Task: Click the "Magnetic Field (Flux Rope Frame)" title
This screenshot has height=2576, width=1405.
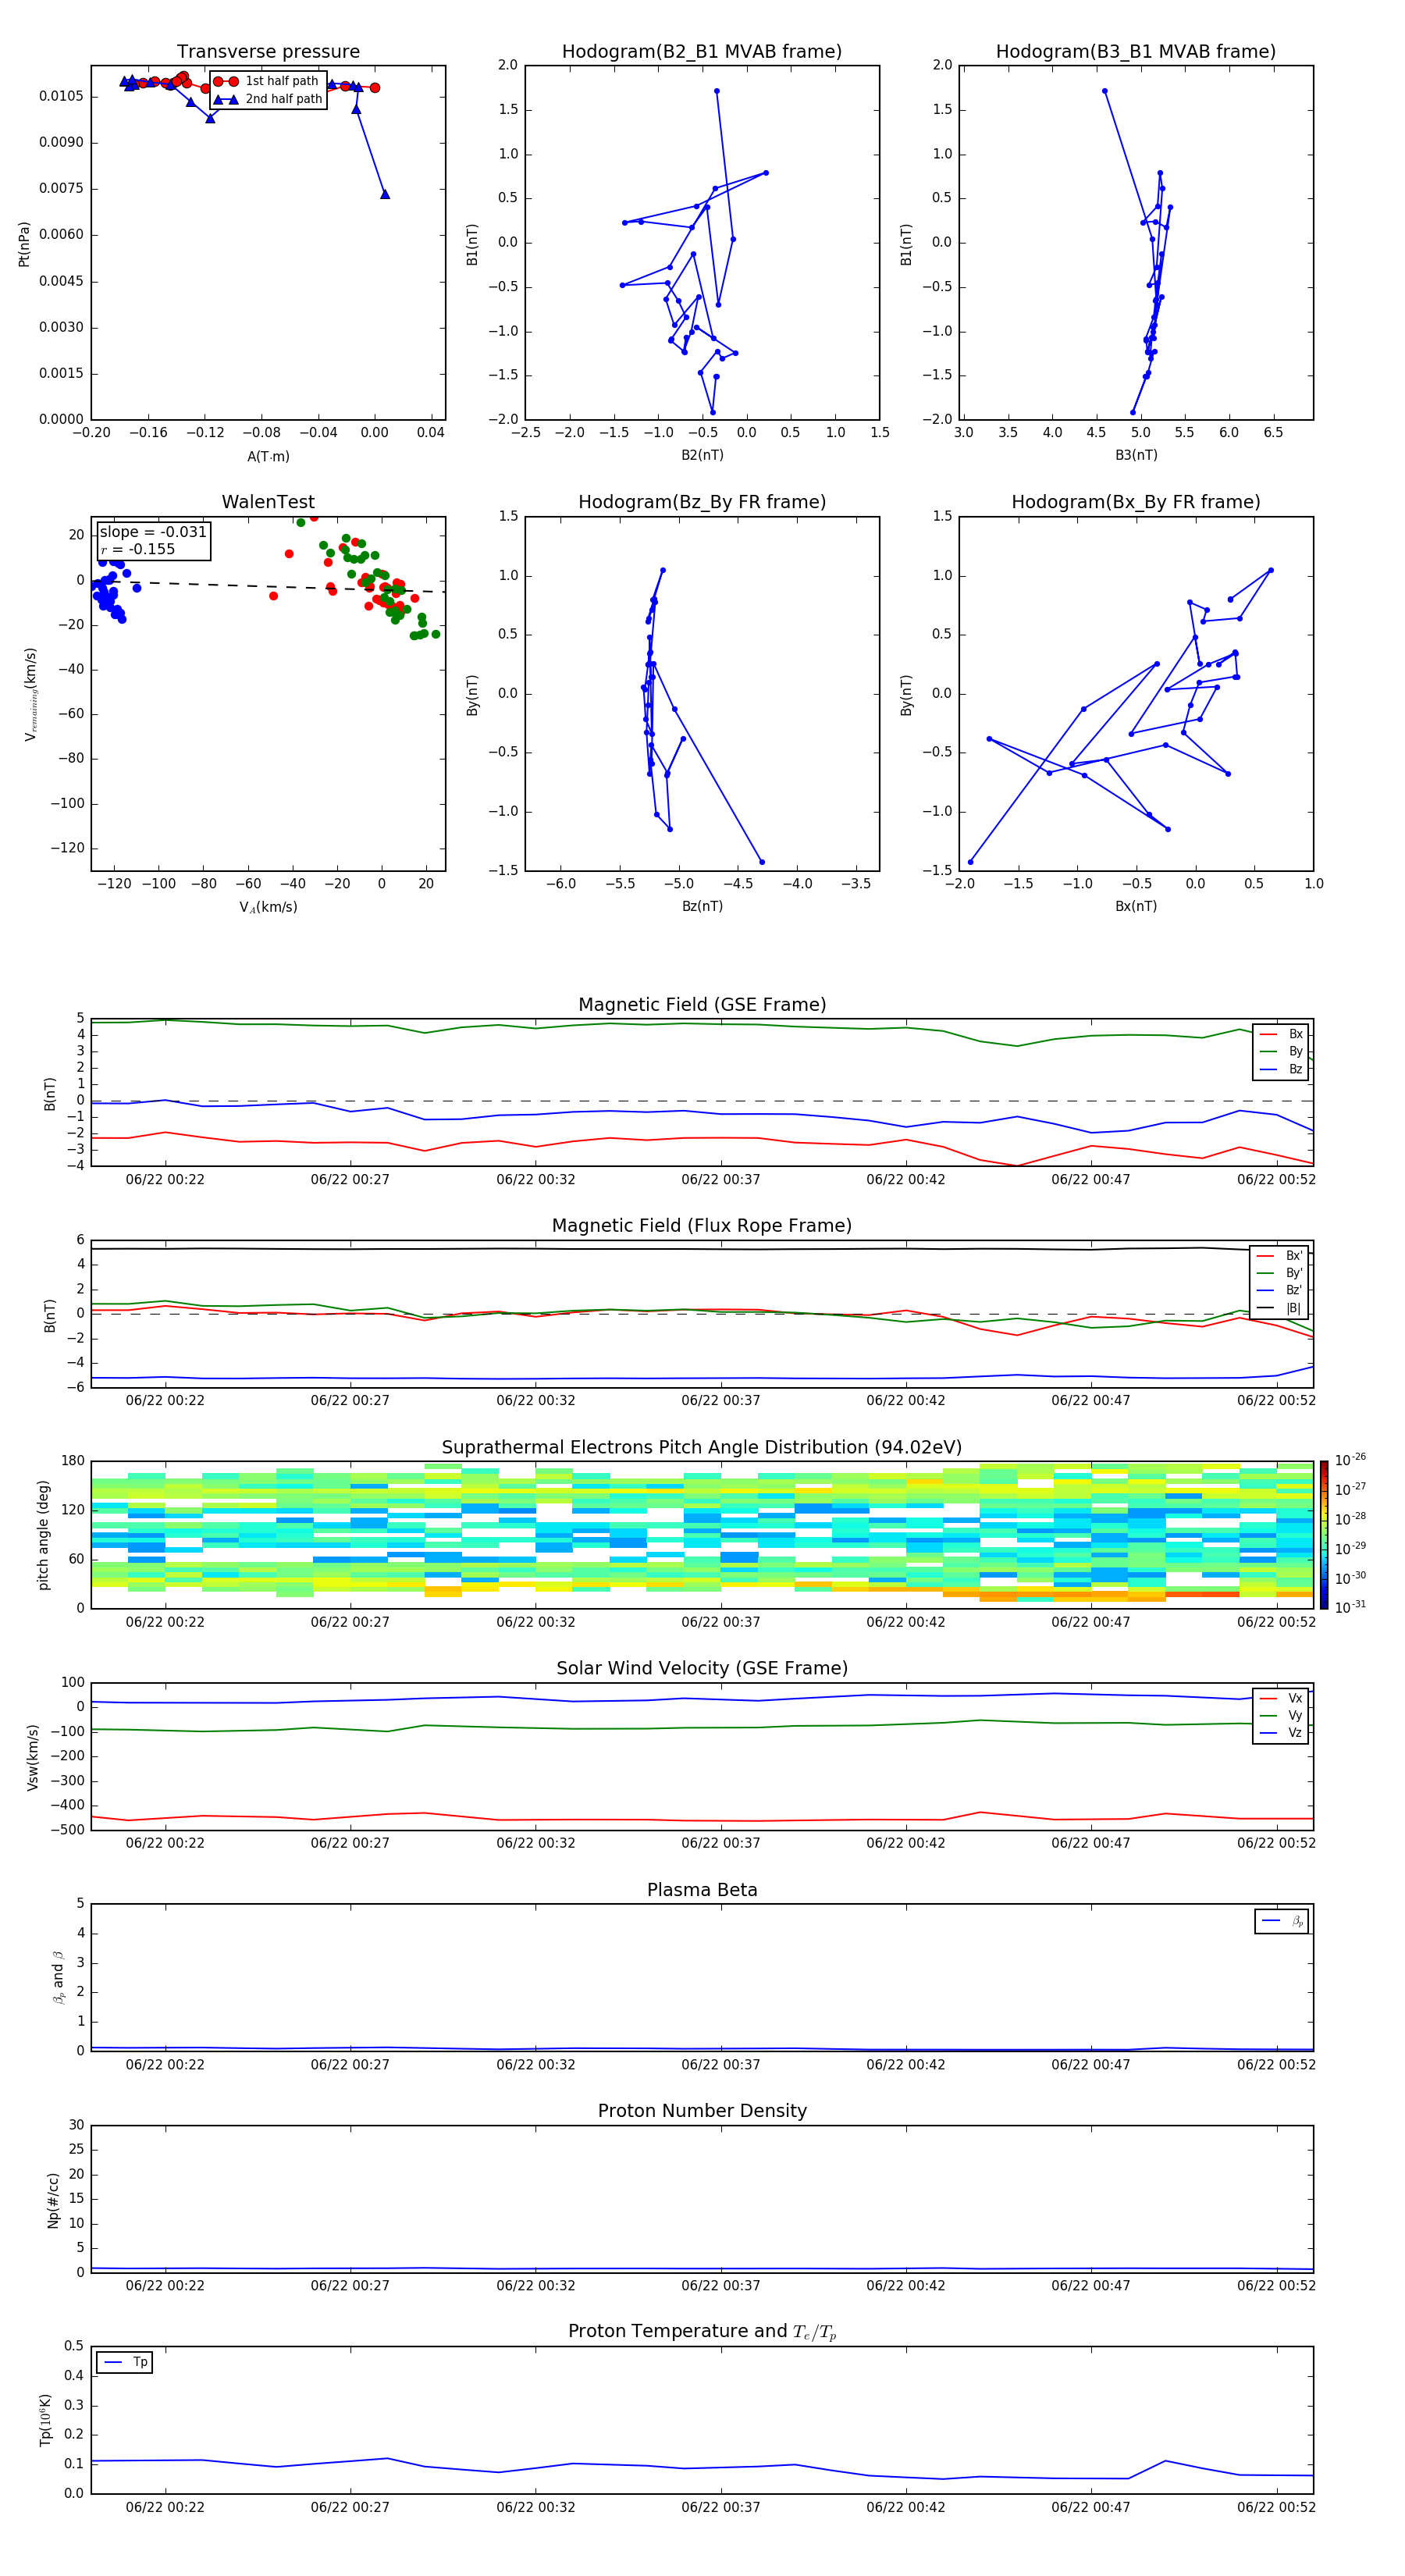Action: (702, 1226)
